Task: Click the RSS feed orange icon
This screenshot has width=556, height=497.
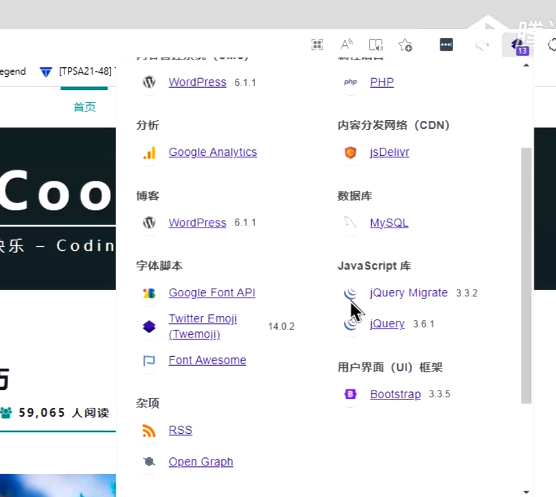Action: [149, 431]
